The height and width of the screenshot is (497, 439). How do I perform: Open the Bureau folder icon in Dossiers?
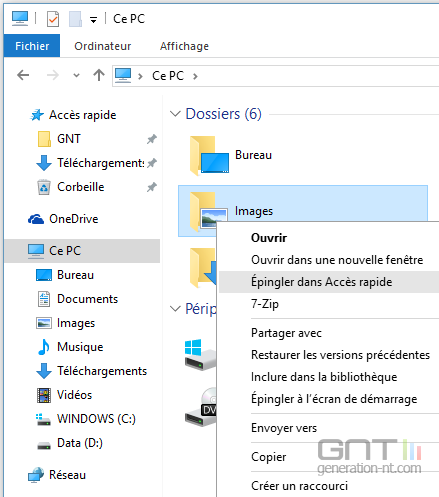pos(209,155)
